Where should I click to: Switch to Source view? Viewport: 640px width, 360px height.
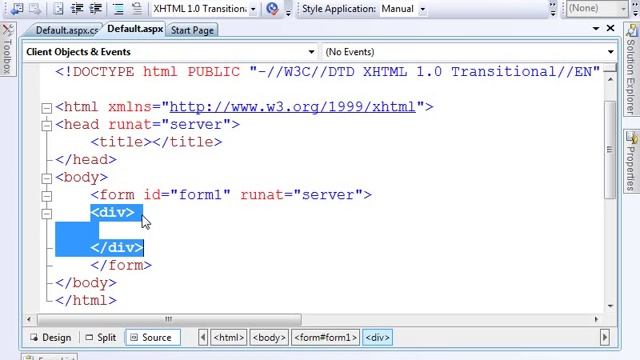coord(153,338)
